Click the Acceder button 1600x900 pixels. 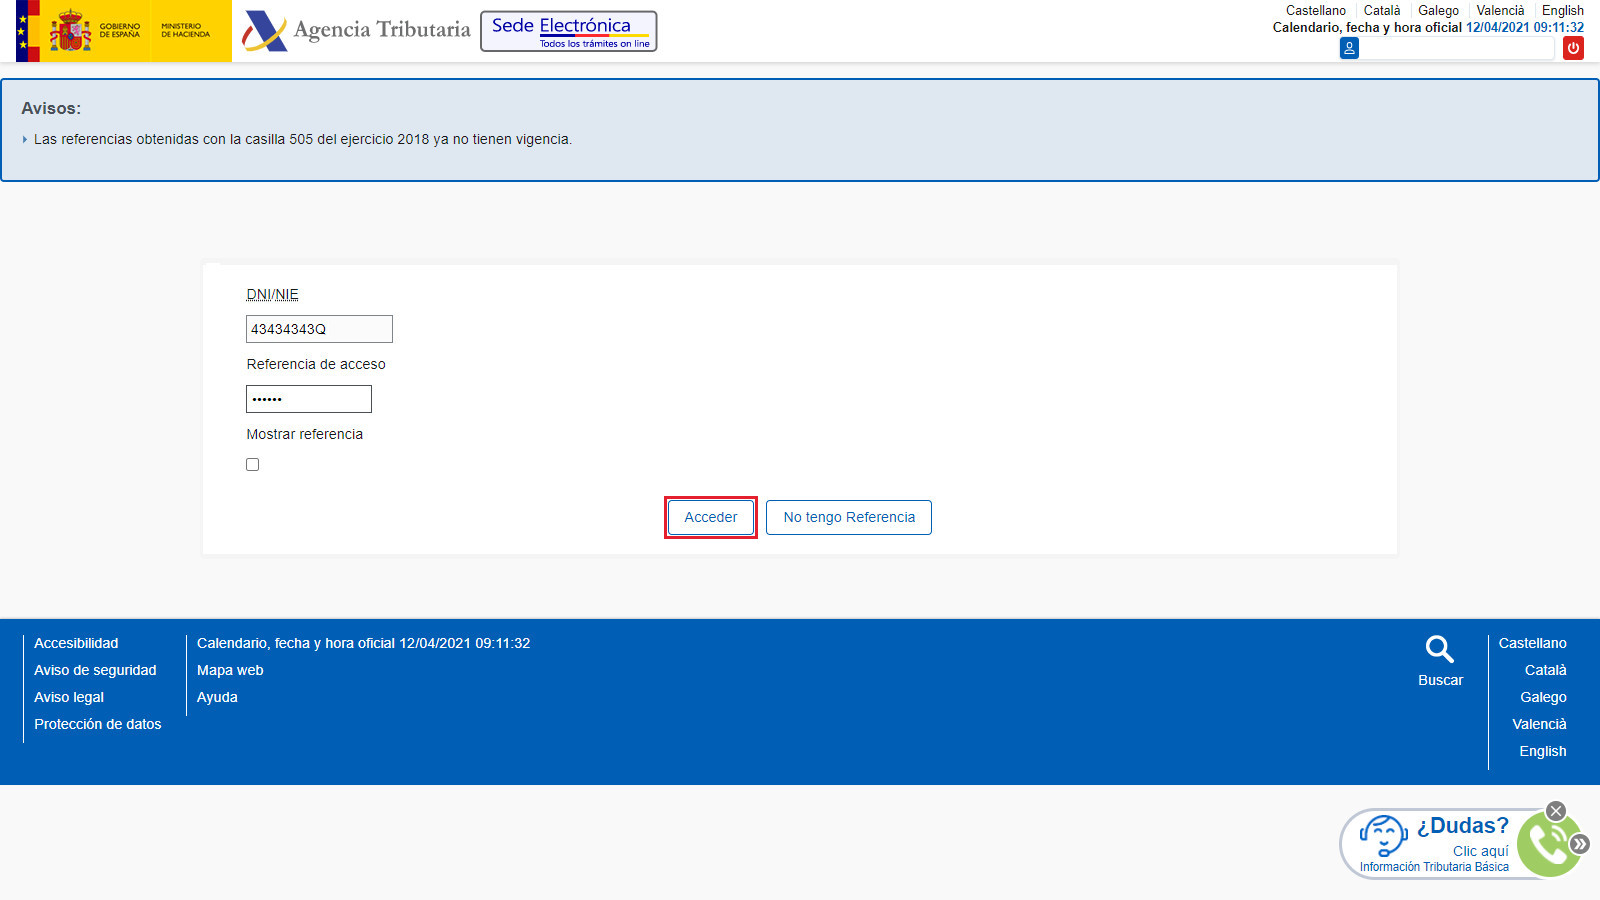click(x=711, y=517)
